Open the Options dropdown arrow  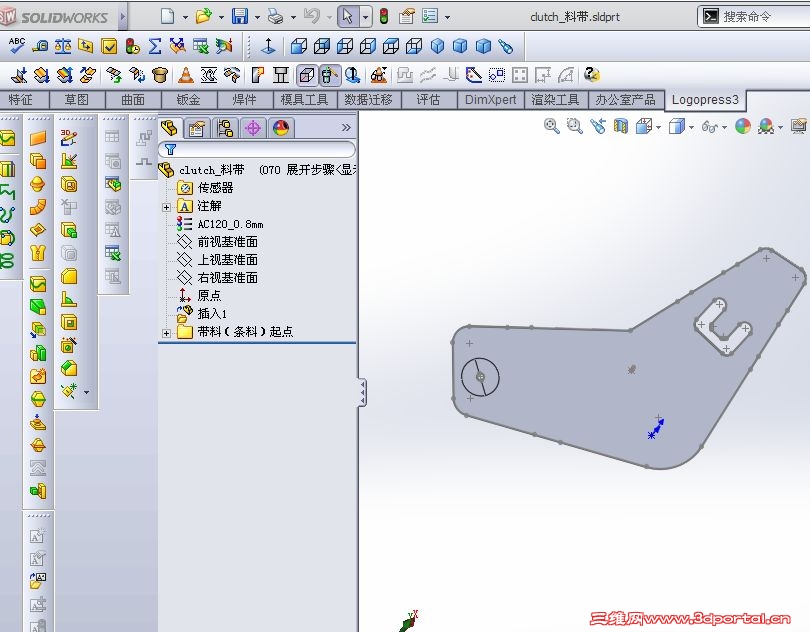[x=447, y=17]
